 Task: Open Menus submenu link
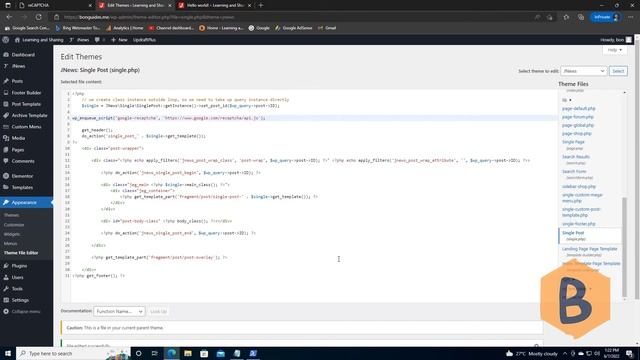point(11,244)
